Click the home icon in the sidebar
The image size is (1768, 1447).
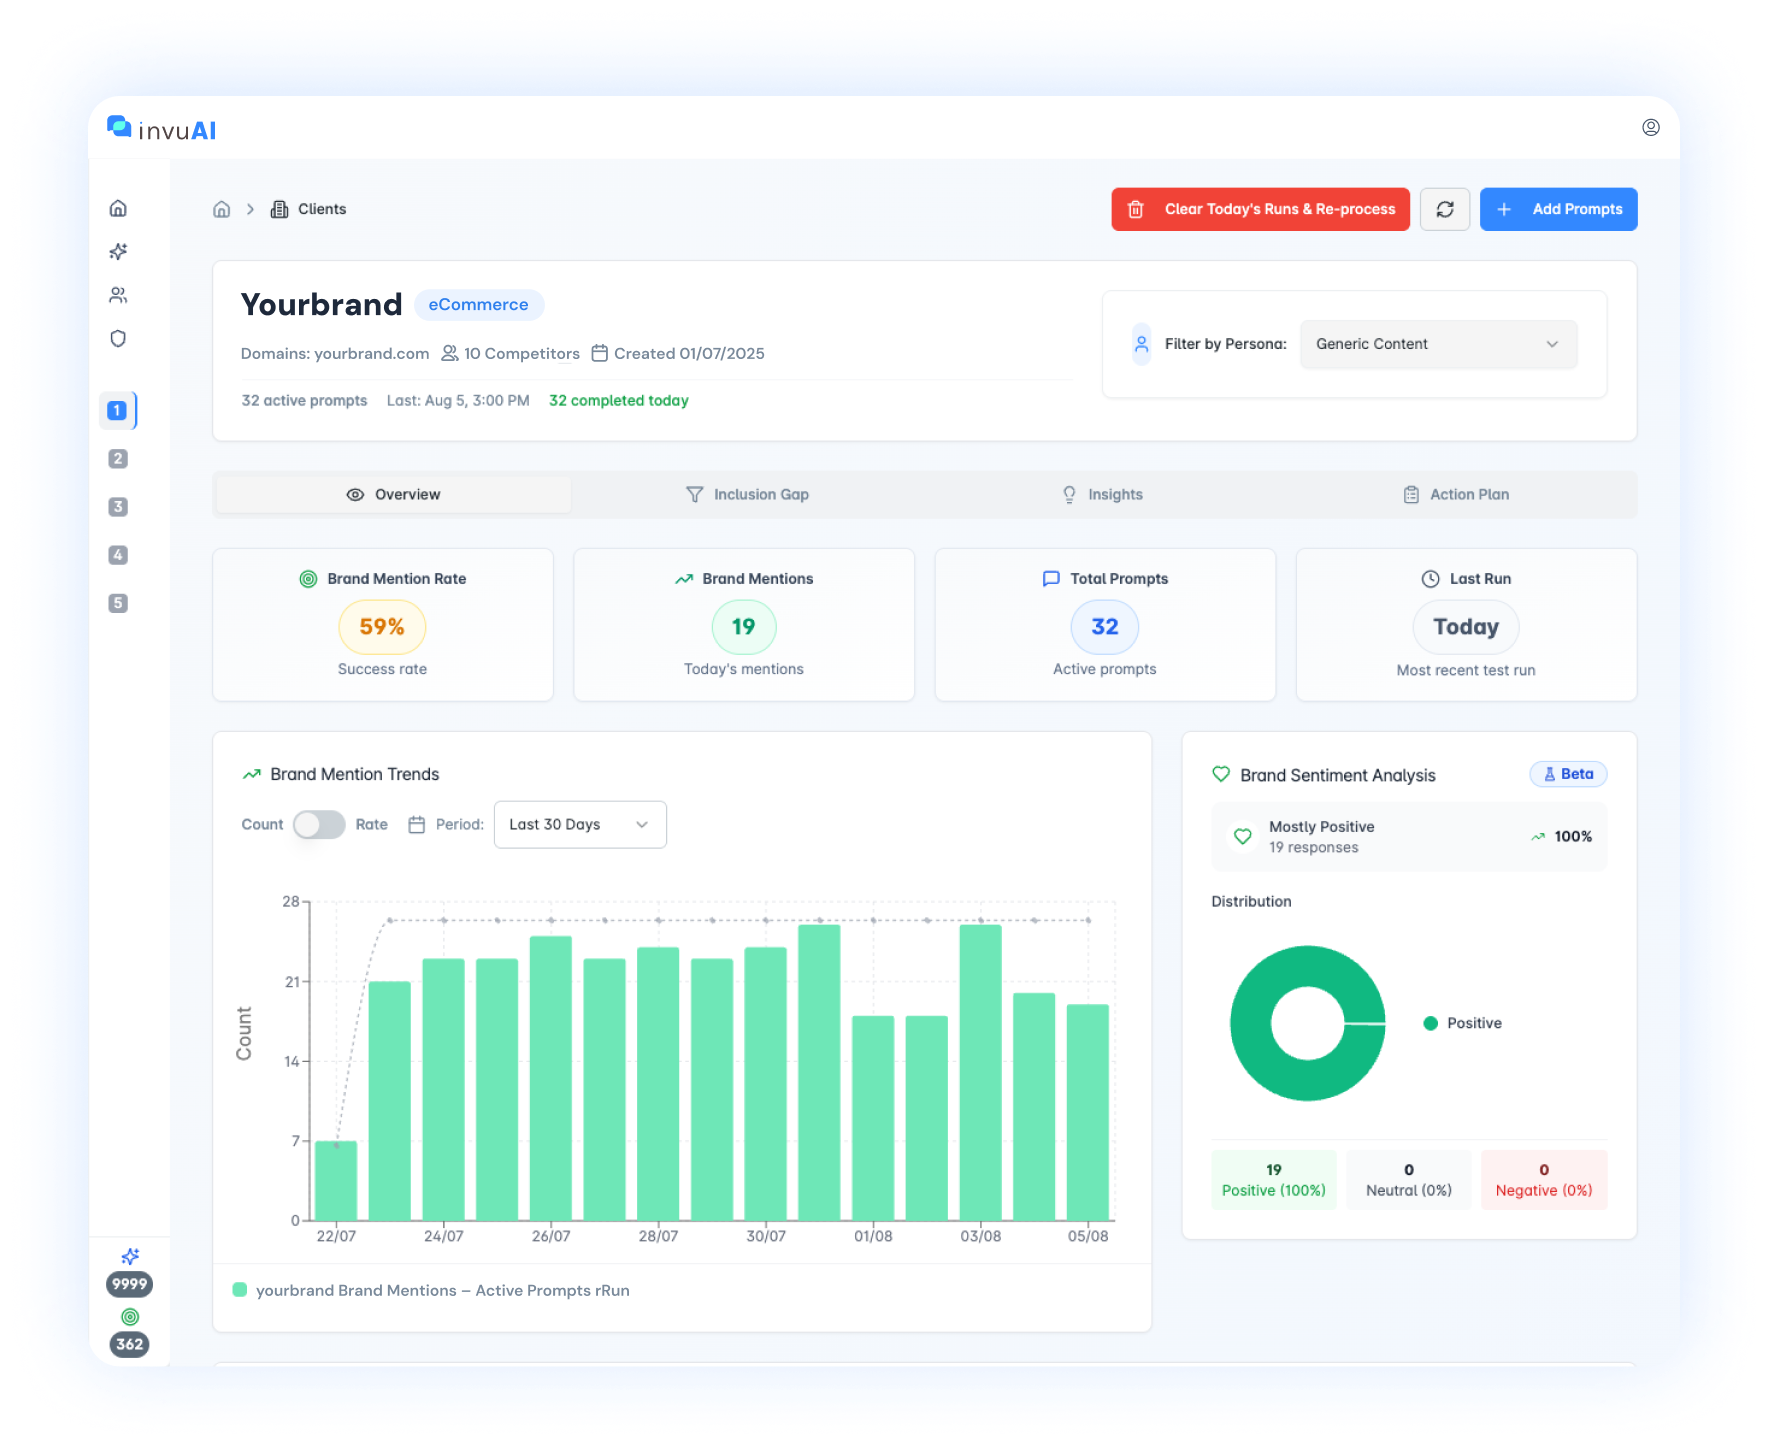click(118, 208)
